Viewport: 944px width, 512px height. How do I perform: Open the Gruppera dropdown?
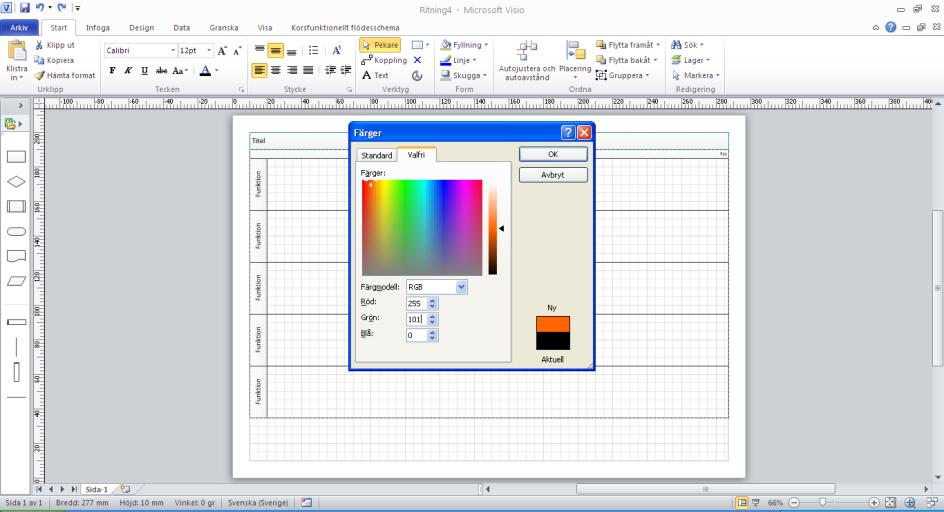click(x=623, y=75)
